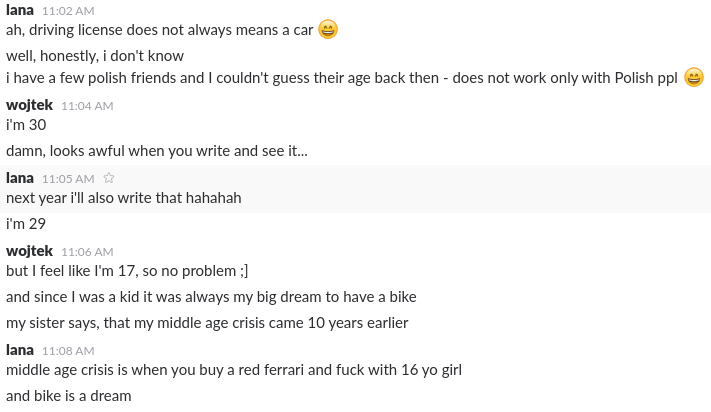Click the 'well, honestly, i don't know' message
The width and height of the screenshot is (711, 412).
[x=95, y=56]
